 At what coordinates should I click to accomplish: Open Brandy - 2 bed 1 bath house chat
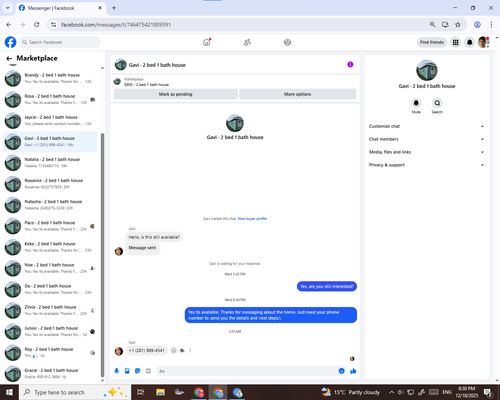pyautogui.click(x=50, y=78)
